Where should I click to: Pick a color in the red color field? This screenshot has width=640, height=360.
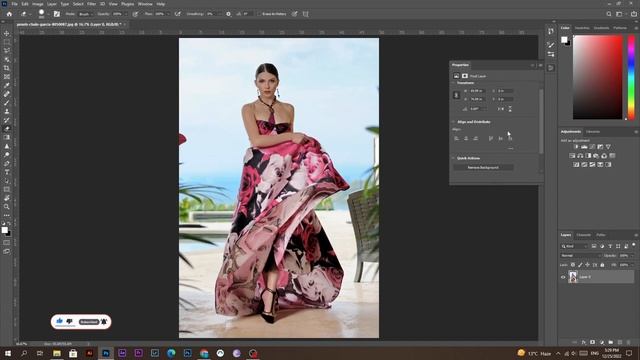[598, 77]
